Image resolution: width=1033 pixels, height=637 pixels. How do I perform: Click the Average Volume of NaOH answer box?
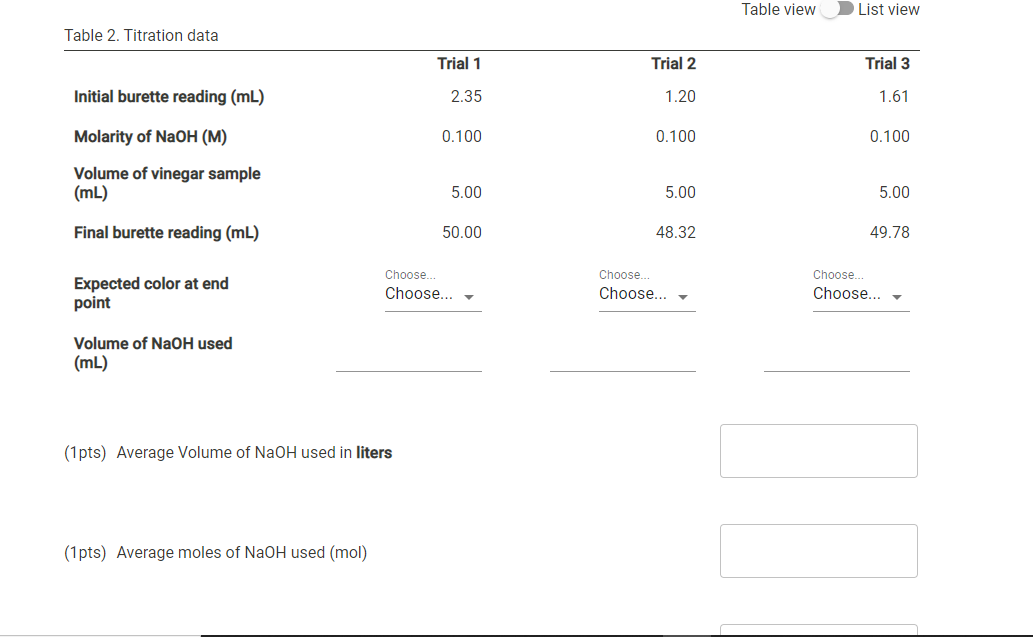(818, 451)
